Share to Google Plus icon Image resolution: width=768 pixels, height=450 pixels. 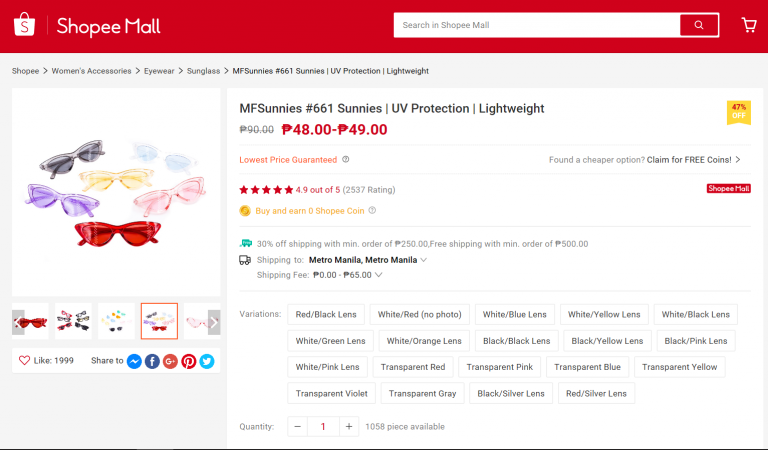[170, 361]
